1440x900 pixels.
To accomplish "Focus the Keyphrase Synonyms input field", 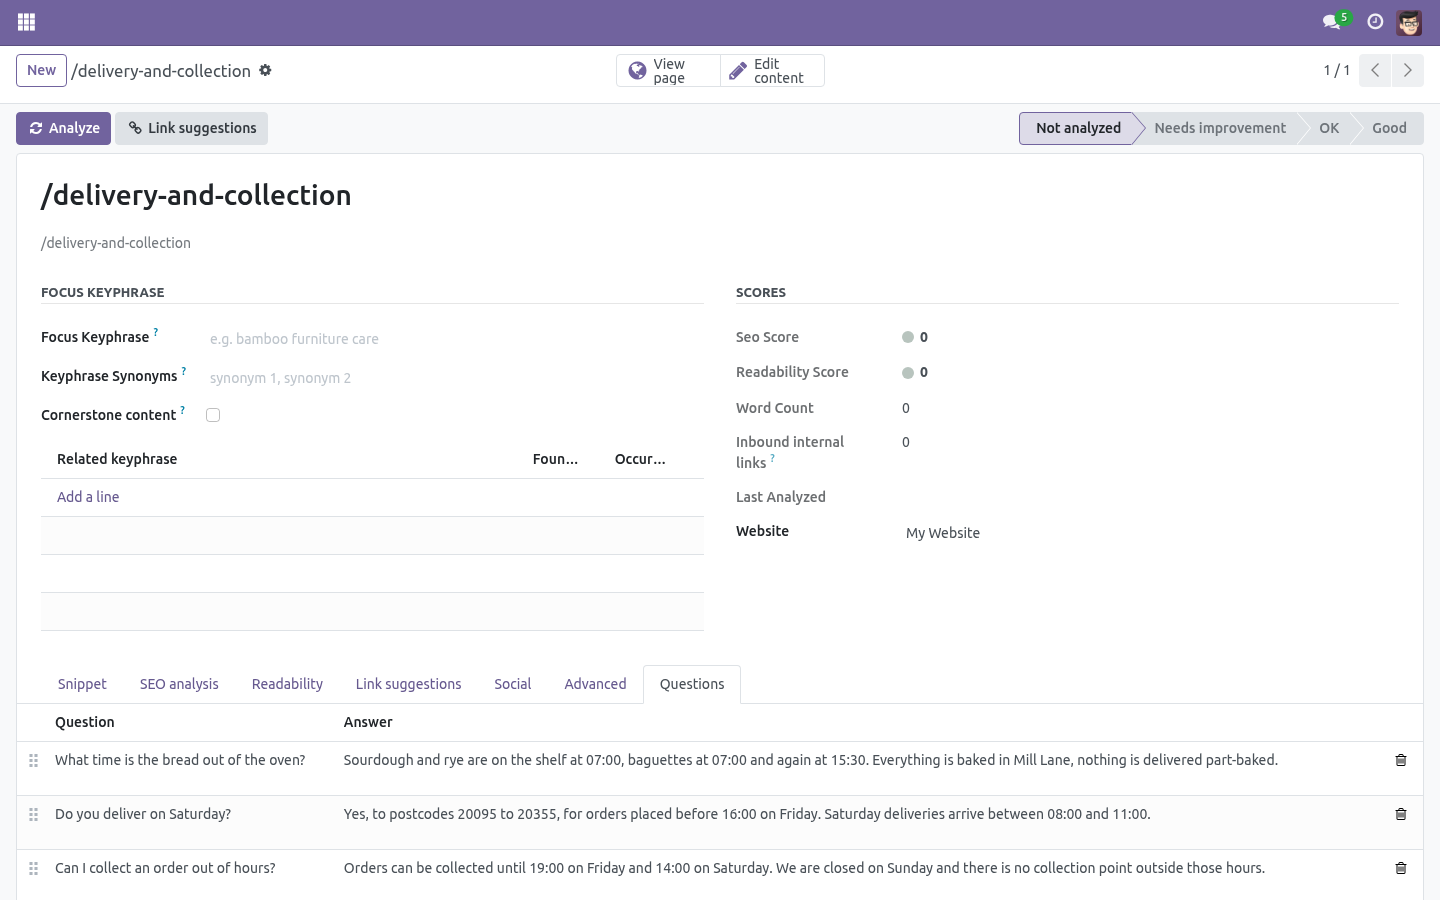I will click(453, 378).
